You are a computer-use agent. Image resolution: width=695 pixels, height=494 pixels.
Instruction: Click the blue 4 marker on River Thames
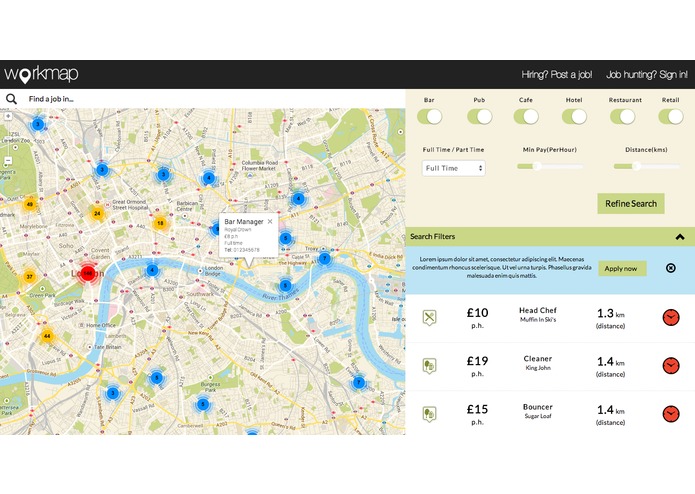pyautogui.click(x=152, y=270)
